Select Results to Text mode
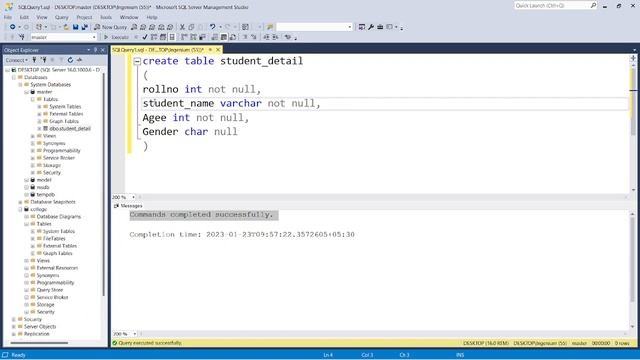This screenshot has height=360, width=640. coord(215,37)
